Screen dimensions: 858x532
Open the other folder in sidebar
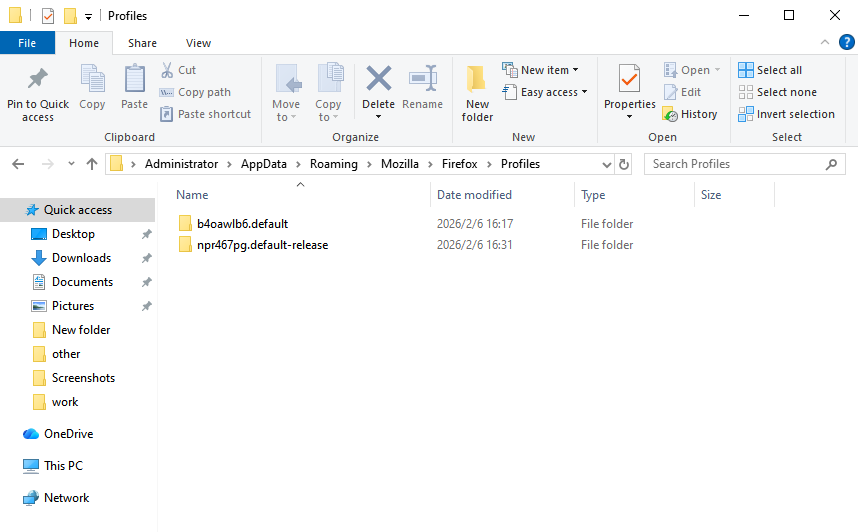pyautogui.click(x=66, y=354)
